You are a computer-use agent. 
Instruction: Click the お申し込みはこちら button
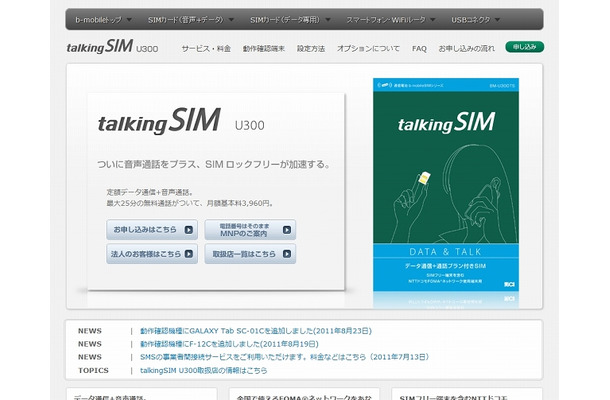click(152, 230)
